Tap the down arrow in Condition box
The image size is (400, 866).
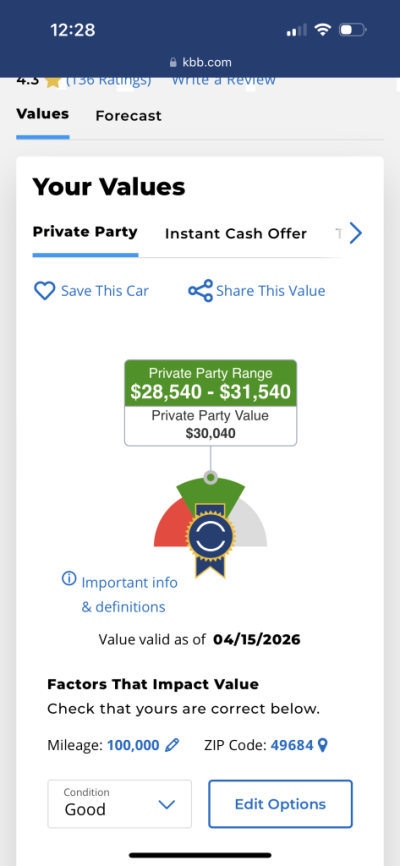point(166,804)
